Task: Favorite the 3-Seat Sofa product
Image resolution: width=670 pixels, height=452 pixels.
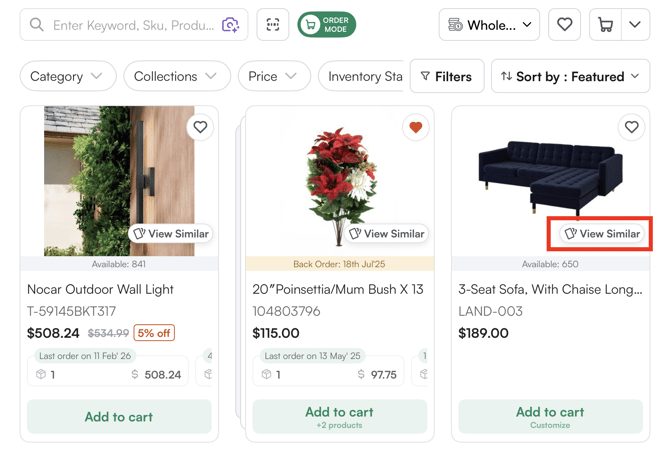Action: click(x=631, y=127)
